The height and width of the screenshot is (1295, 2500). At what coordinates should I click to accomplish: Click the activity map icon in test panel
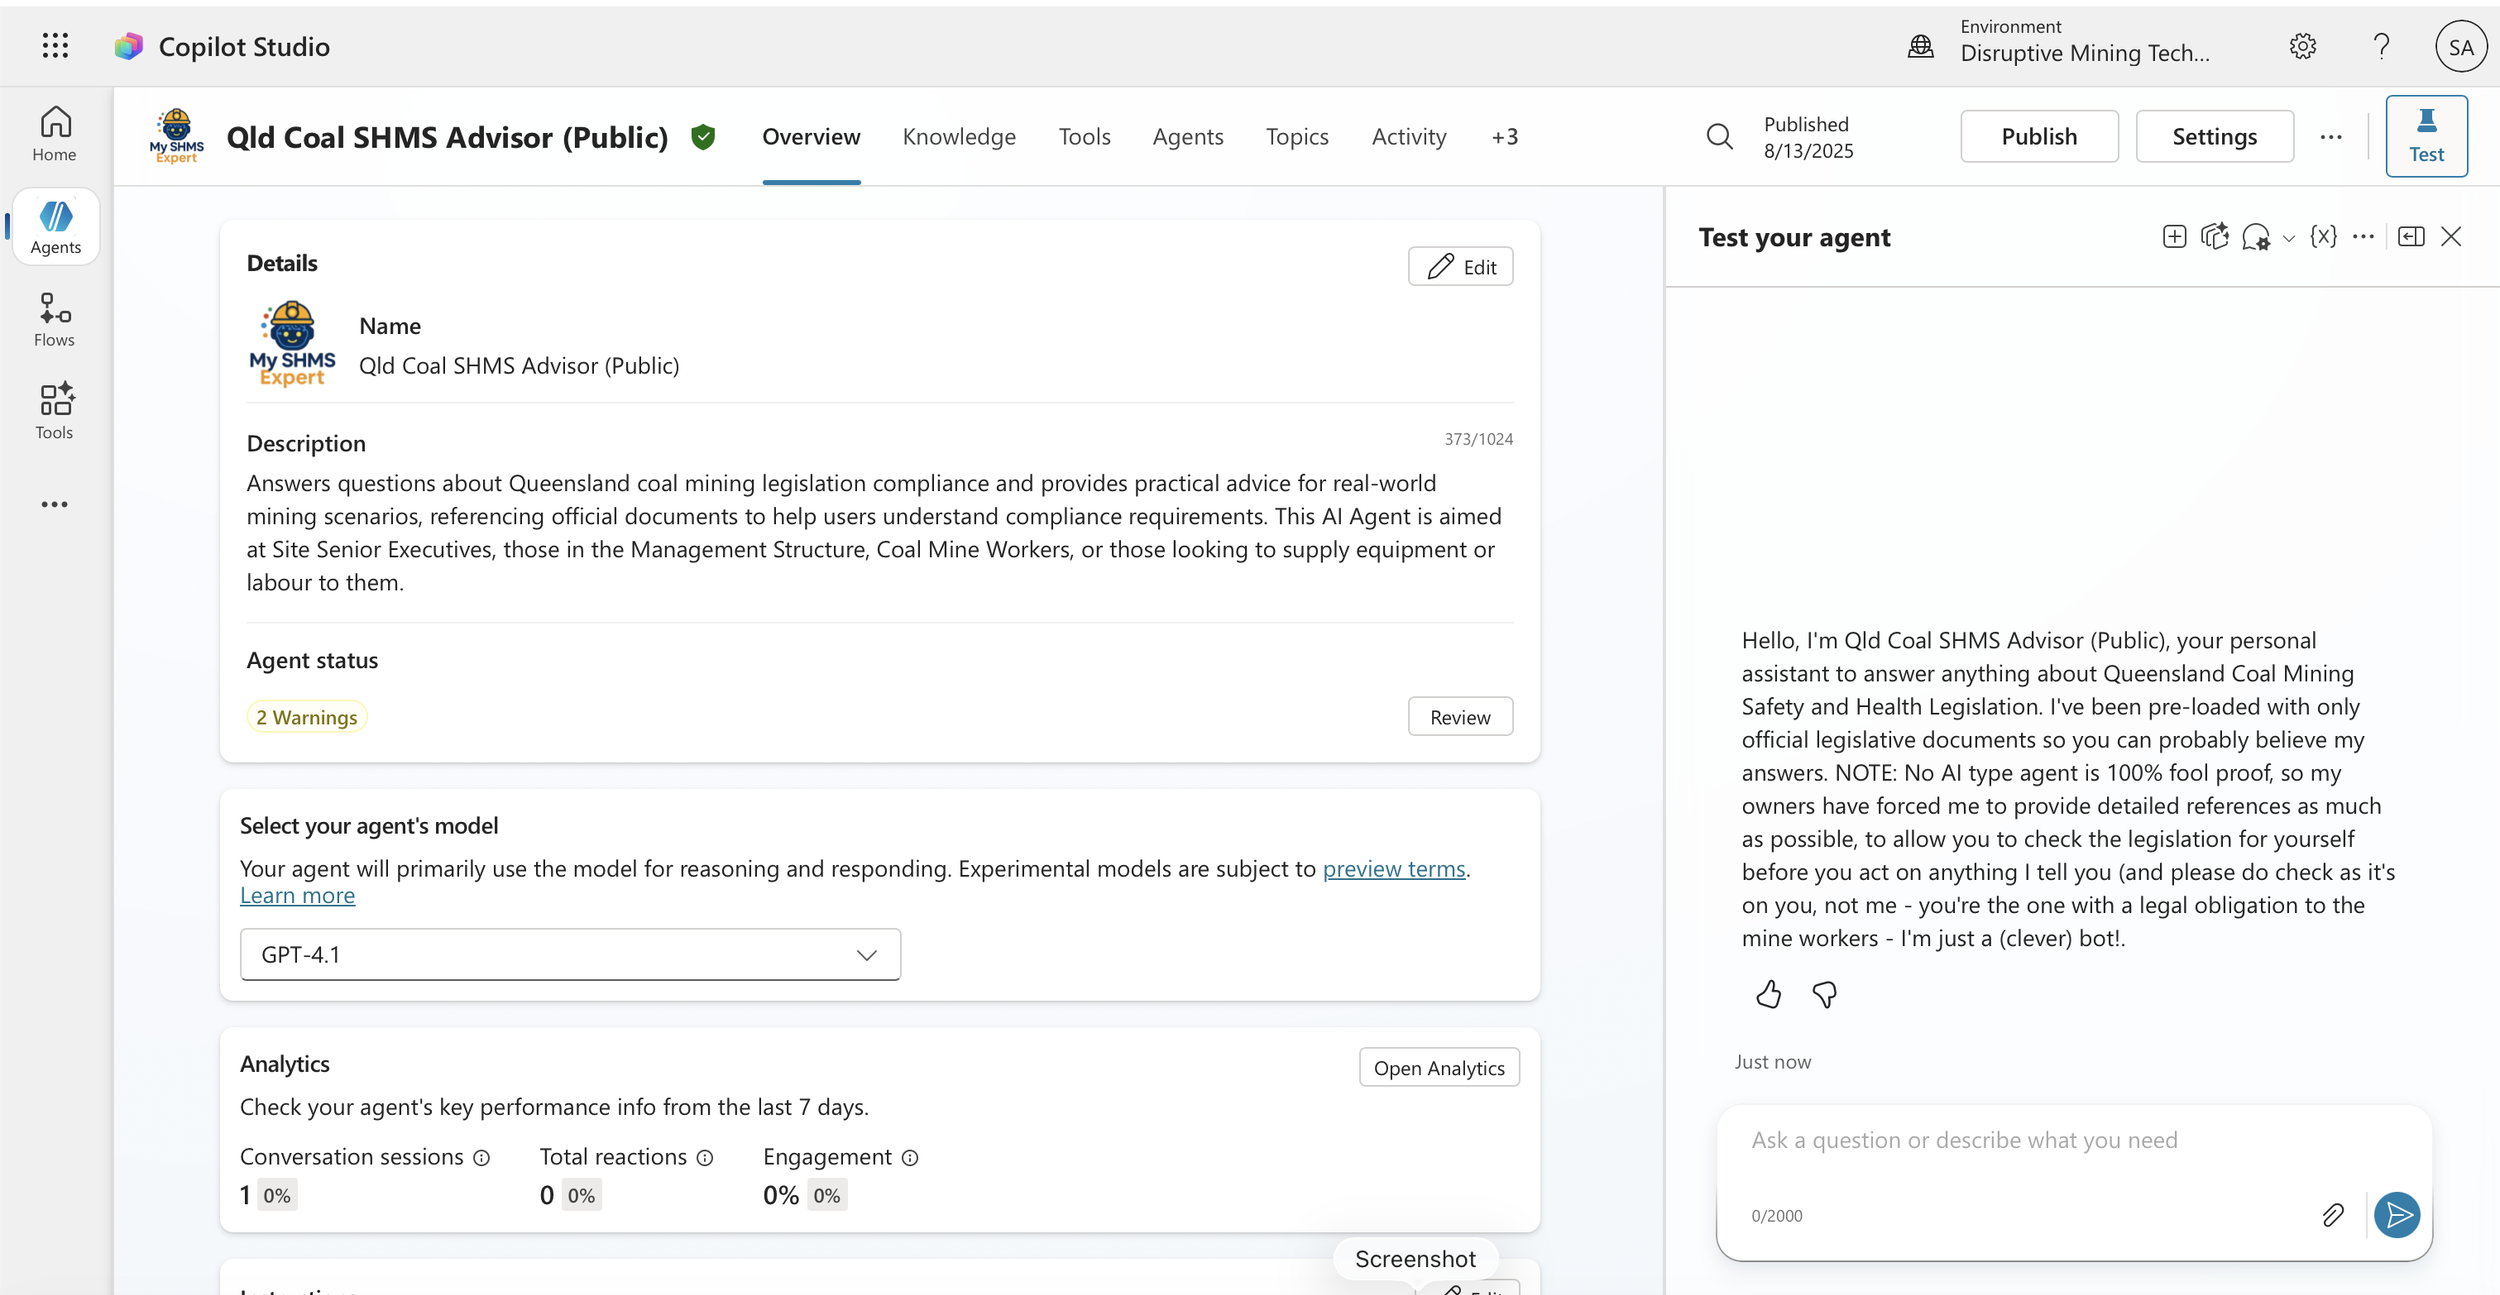coord(2214,237)
